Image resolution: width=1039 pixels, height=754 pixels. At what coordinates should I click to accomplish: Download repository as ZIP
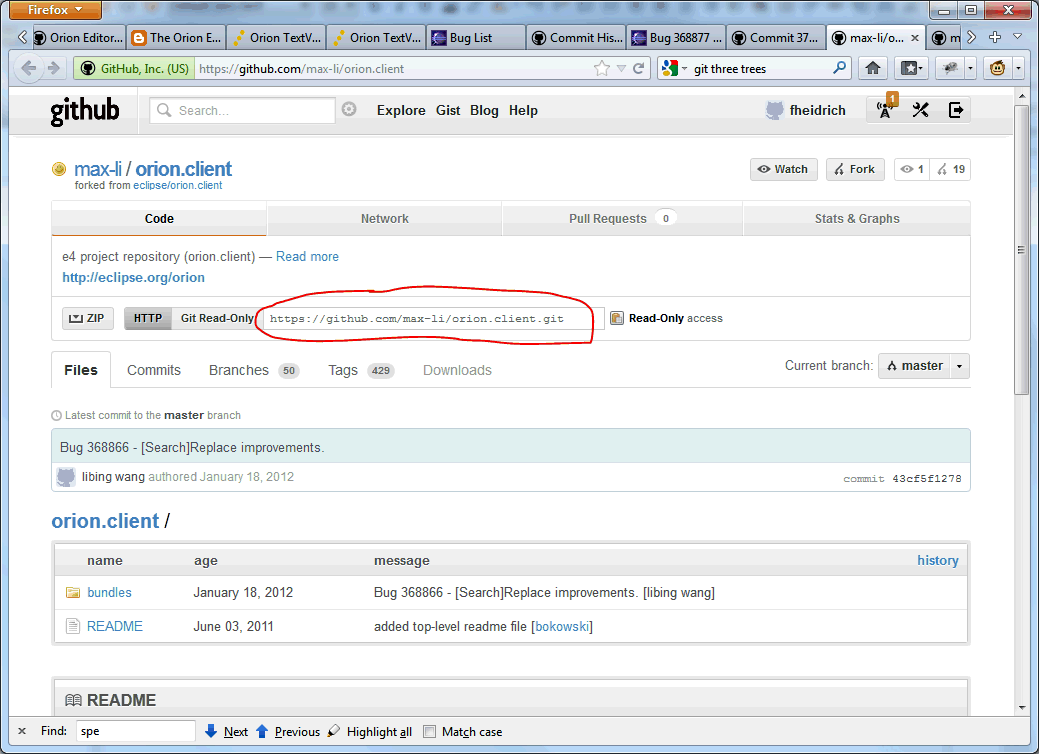[87, 318]
